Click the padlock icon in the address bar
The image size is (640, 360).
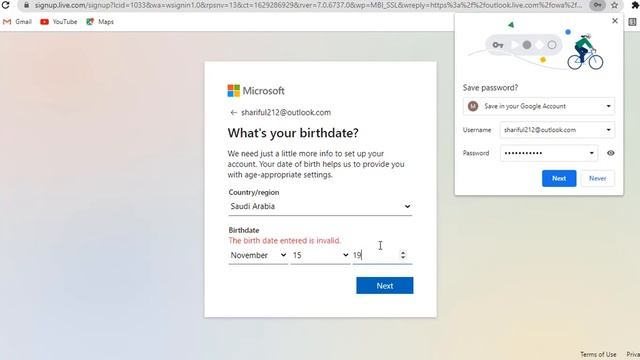[x=26, y=5]
